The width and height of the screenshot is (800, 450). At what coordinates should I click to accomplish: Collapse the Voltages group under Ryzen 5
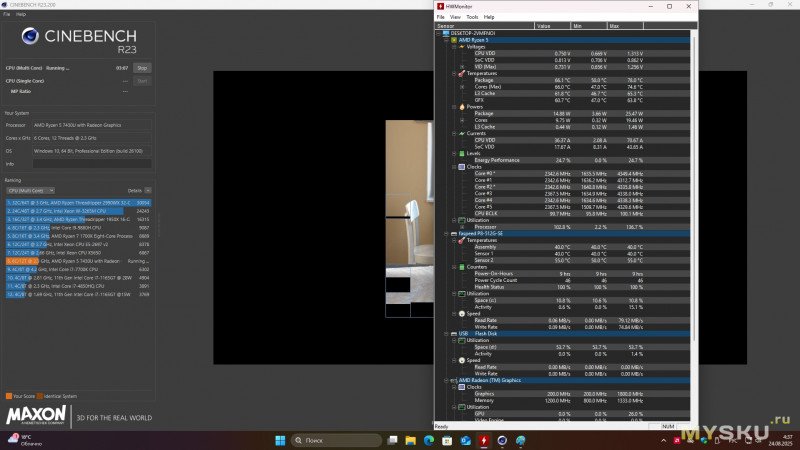click(x=454, y=46)
